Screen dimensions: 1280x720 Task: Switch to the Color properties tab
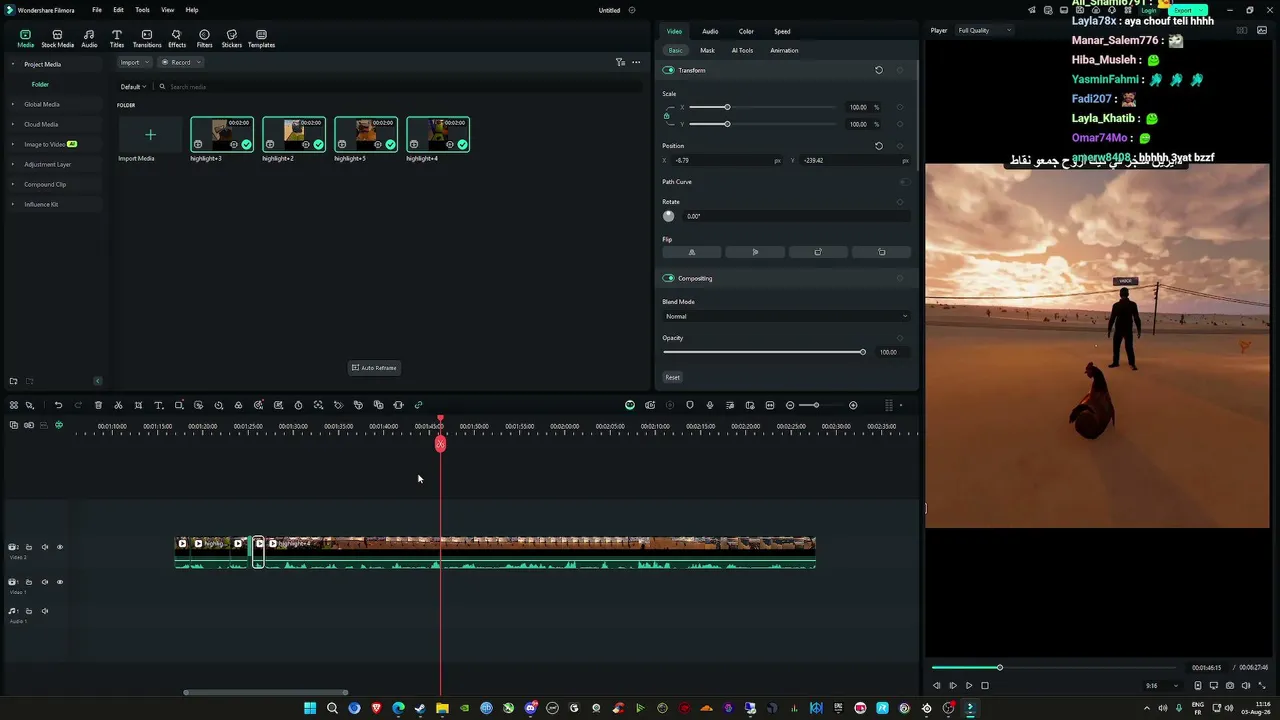click(x=746, y=31)
